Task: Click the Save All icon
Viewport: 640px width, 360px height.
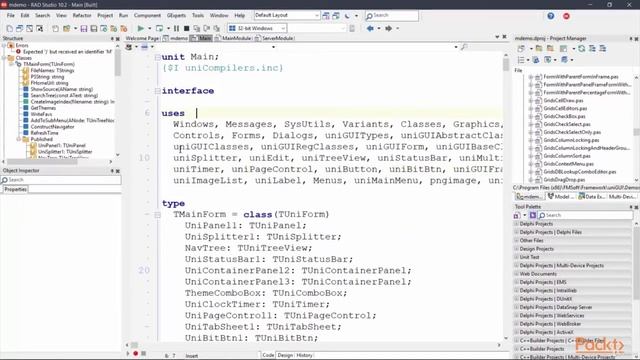Action: coord(93,29)
